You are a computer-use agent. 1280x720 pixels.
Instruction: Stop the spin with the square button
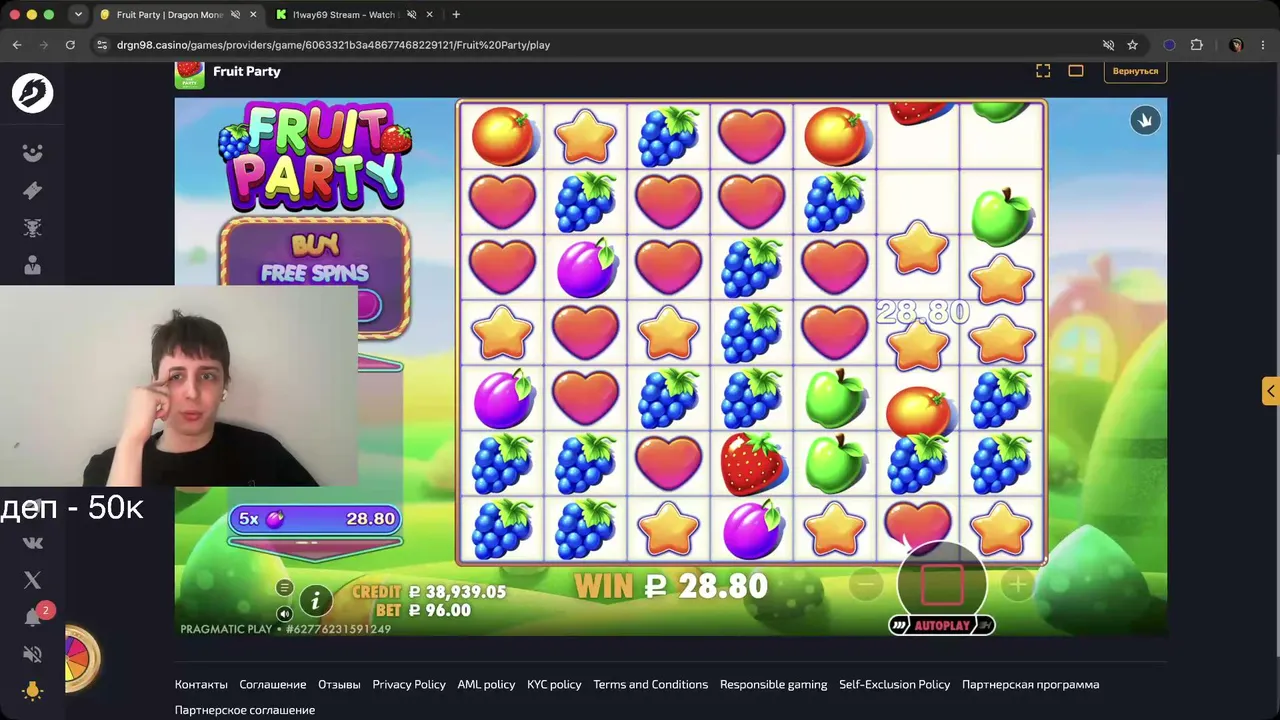coord(941,584)
